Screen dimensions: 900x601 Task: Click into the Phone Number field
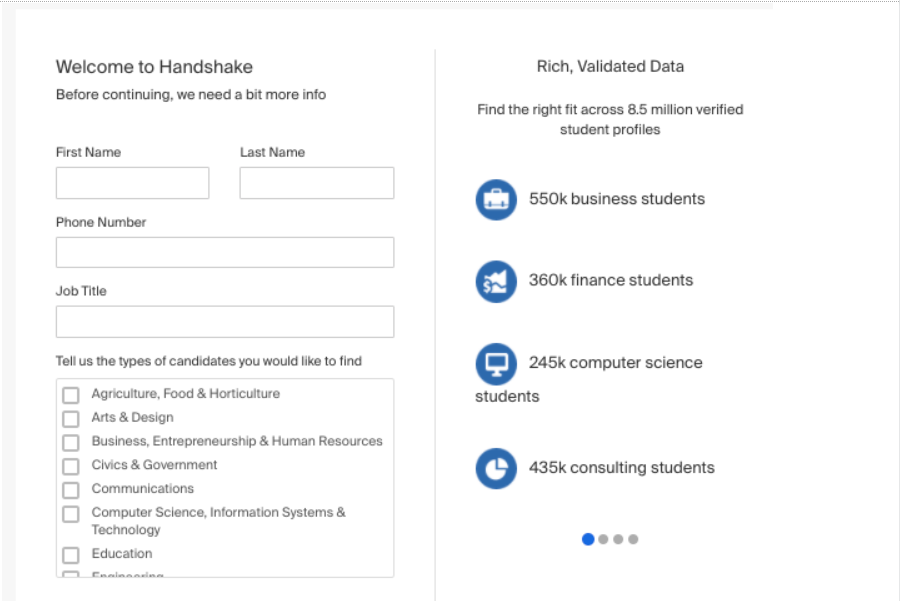225,253
